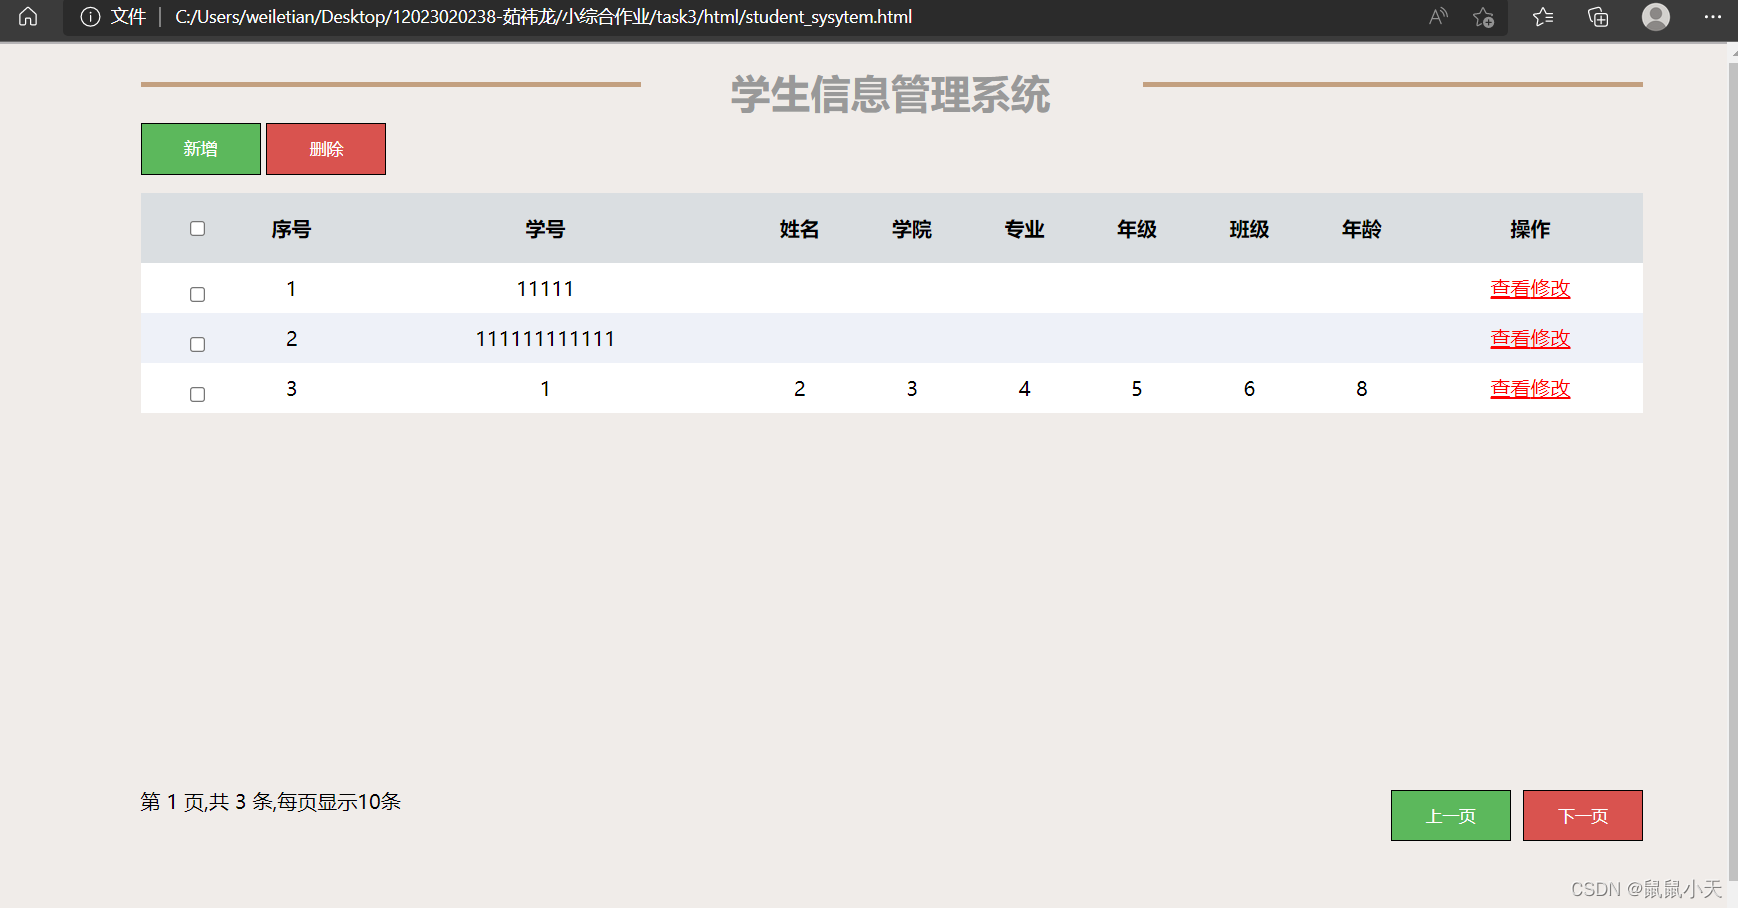Add this page to favorites star icon
Image resolution: width=1738 pixels, height=908 pixels.
pyautogui.click(x=1483, y=17)
